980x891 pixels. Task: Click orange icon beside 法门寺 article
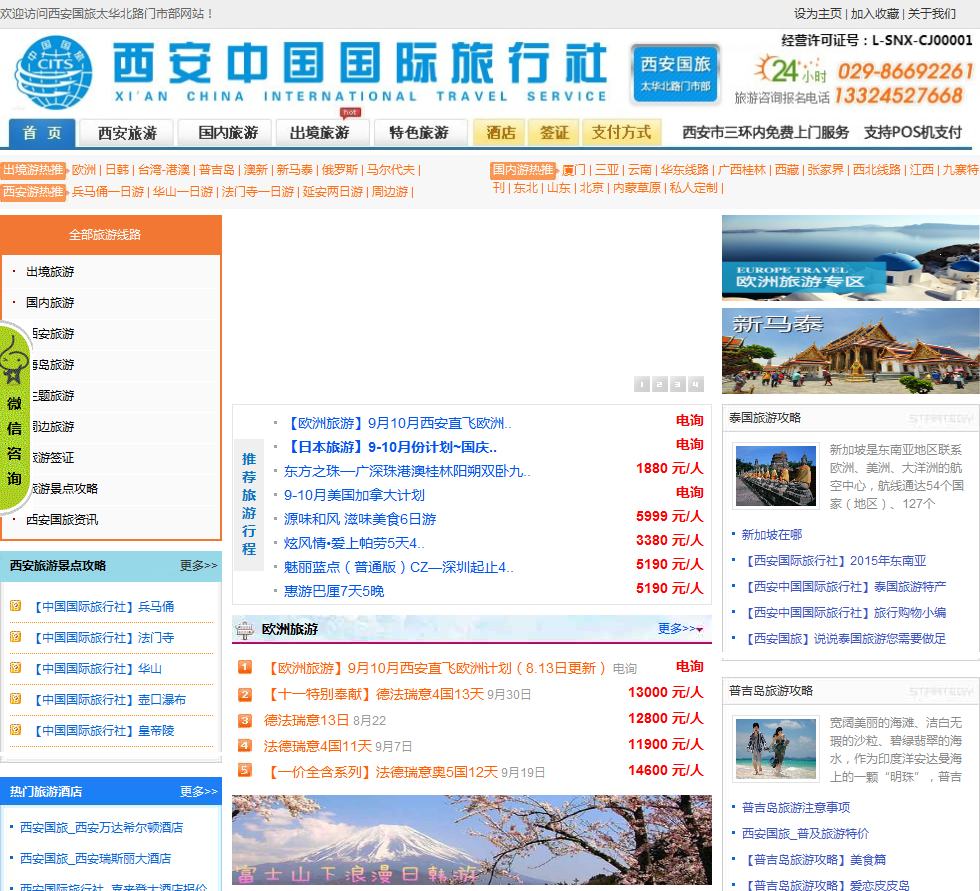[x=16, y=637]
